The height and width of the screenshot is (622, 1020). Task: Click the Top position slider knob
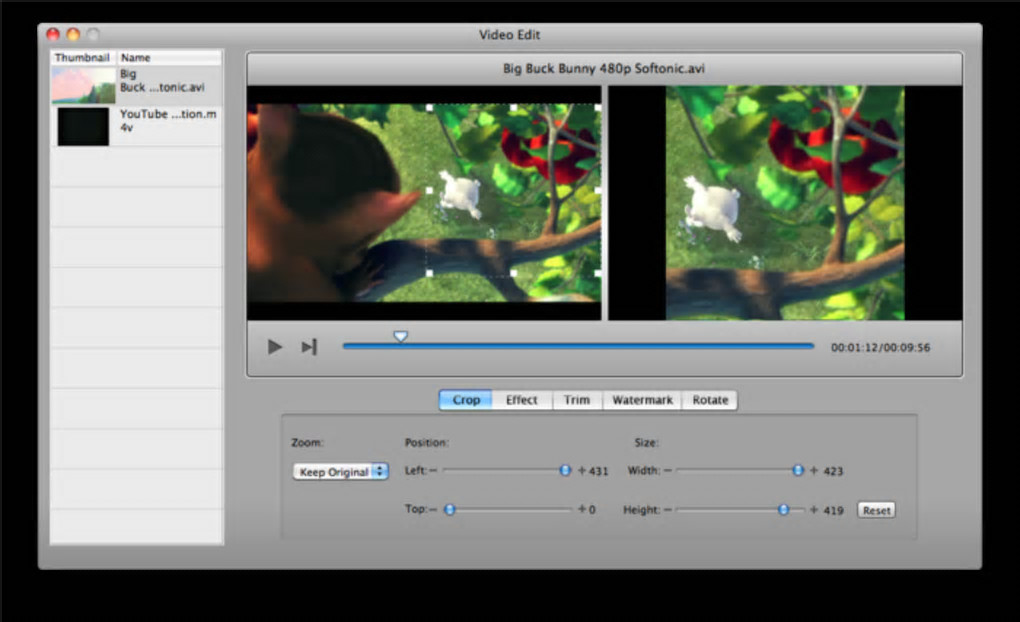[450, 509]
